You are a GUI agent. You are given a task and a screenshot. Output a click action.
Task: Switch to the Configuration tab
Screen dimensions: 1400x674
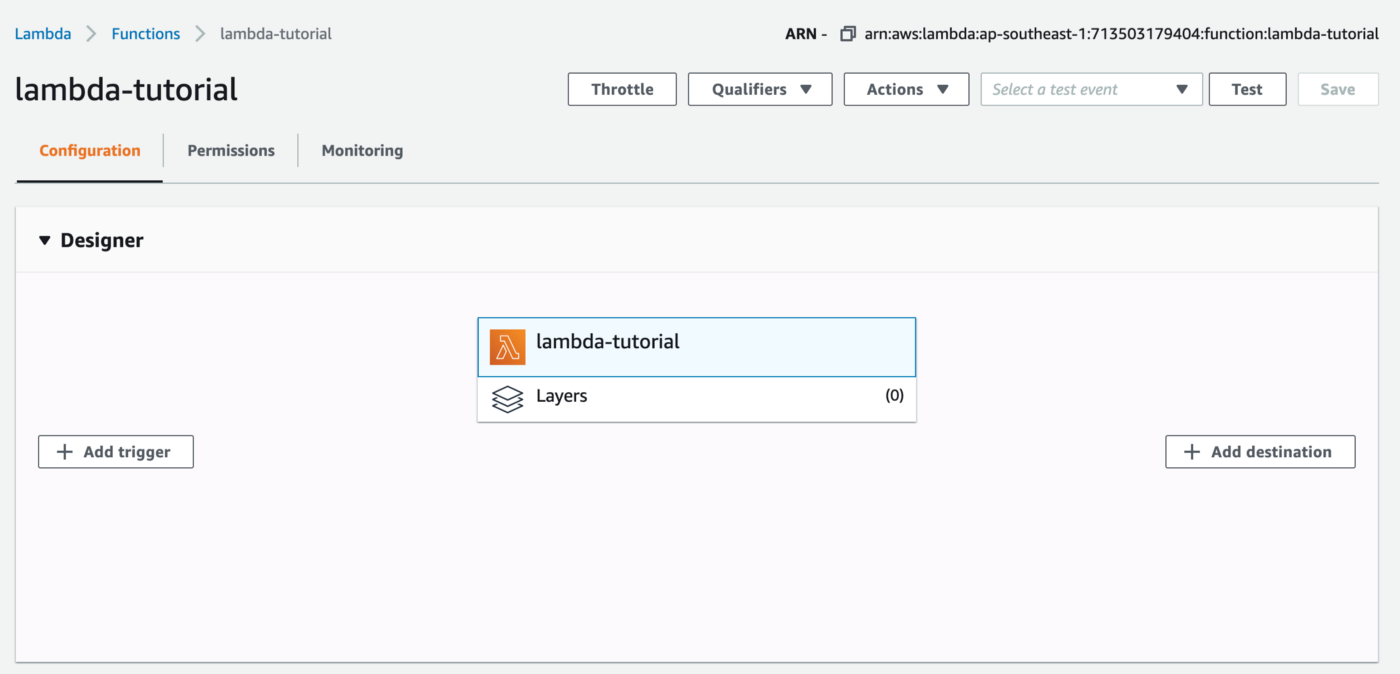pos(90,151)
